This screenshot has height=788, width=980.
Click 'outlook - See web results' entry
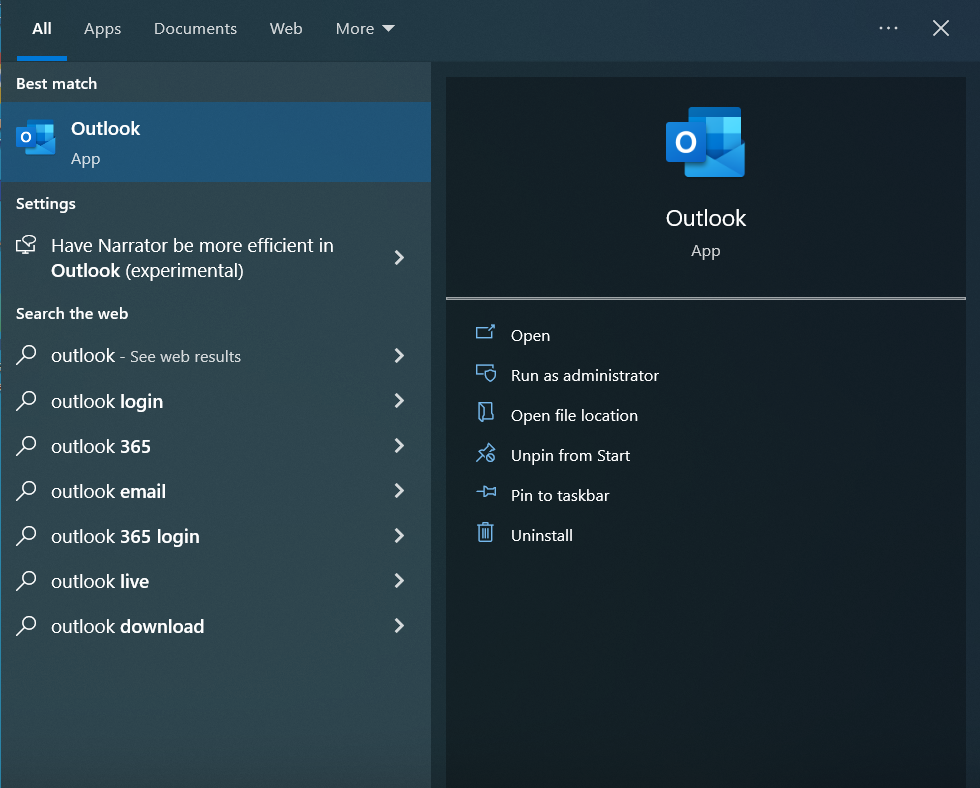216,356
